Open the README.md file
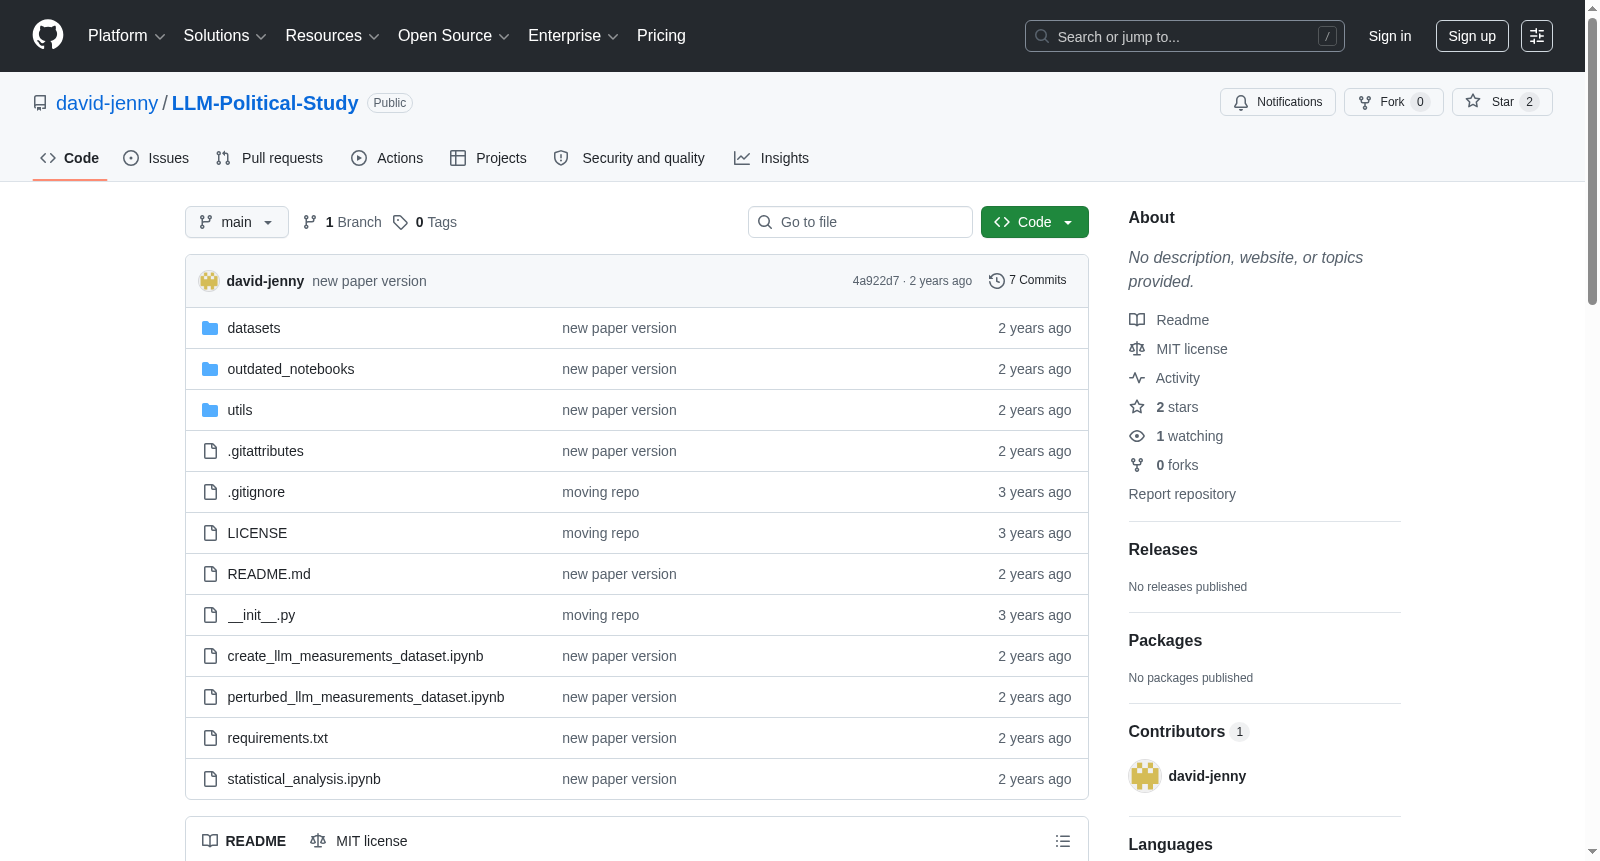 coord(269,574)
